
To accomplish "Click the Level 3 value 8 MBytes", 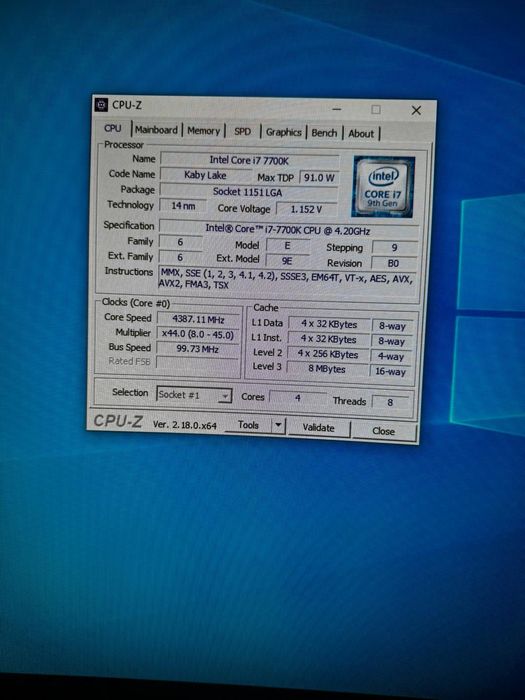I will (x=327, y=369).
